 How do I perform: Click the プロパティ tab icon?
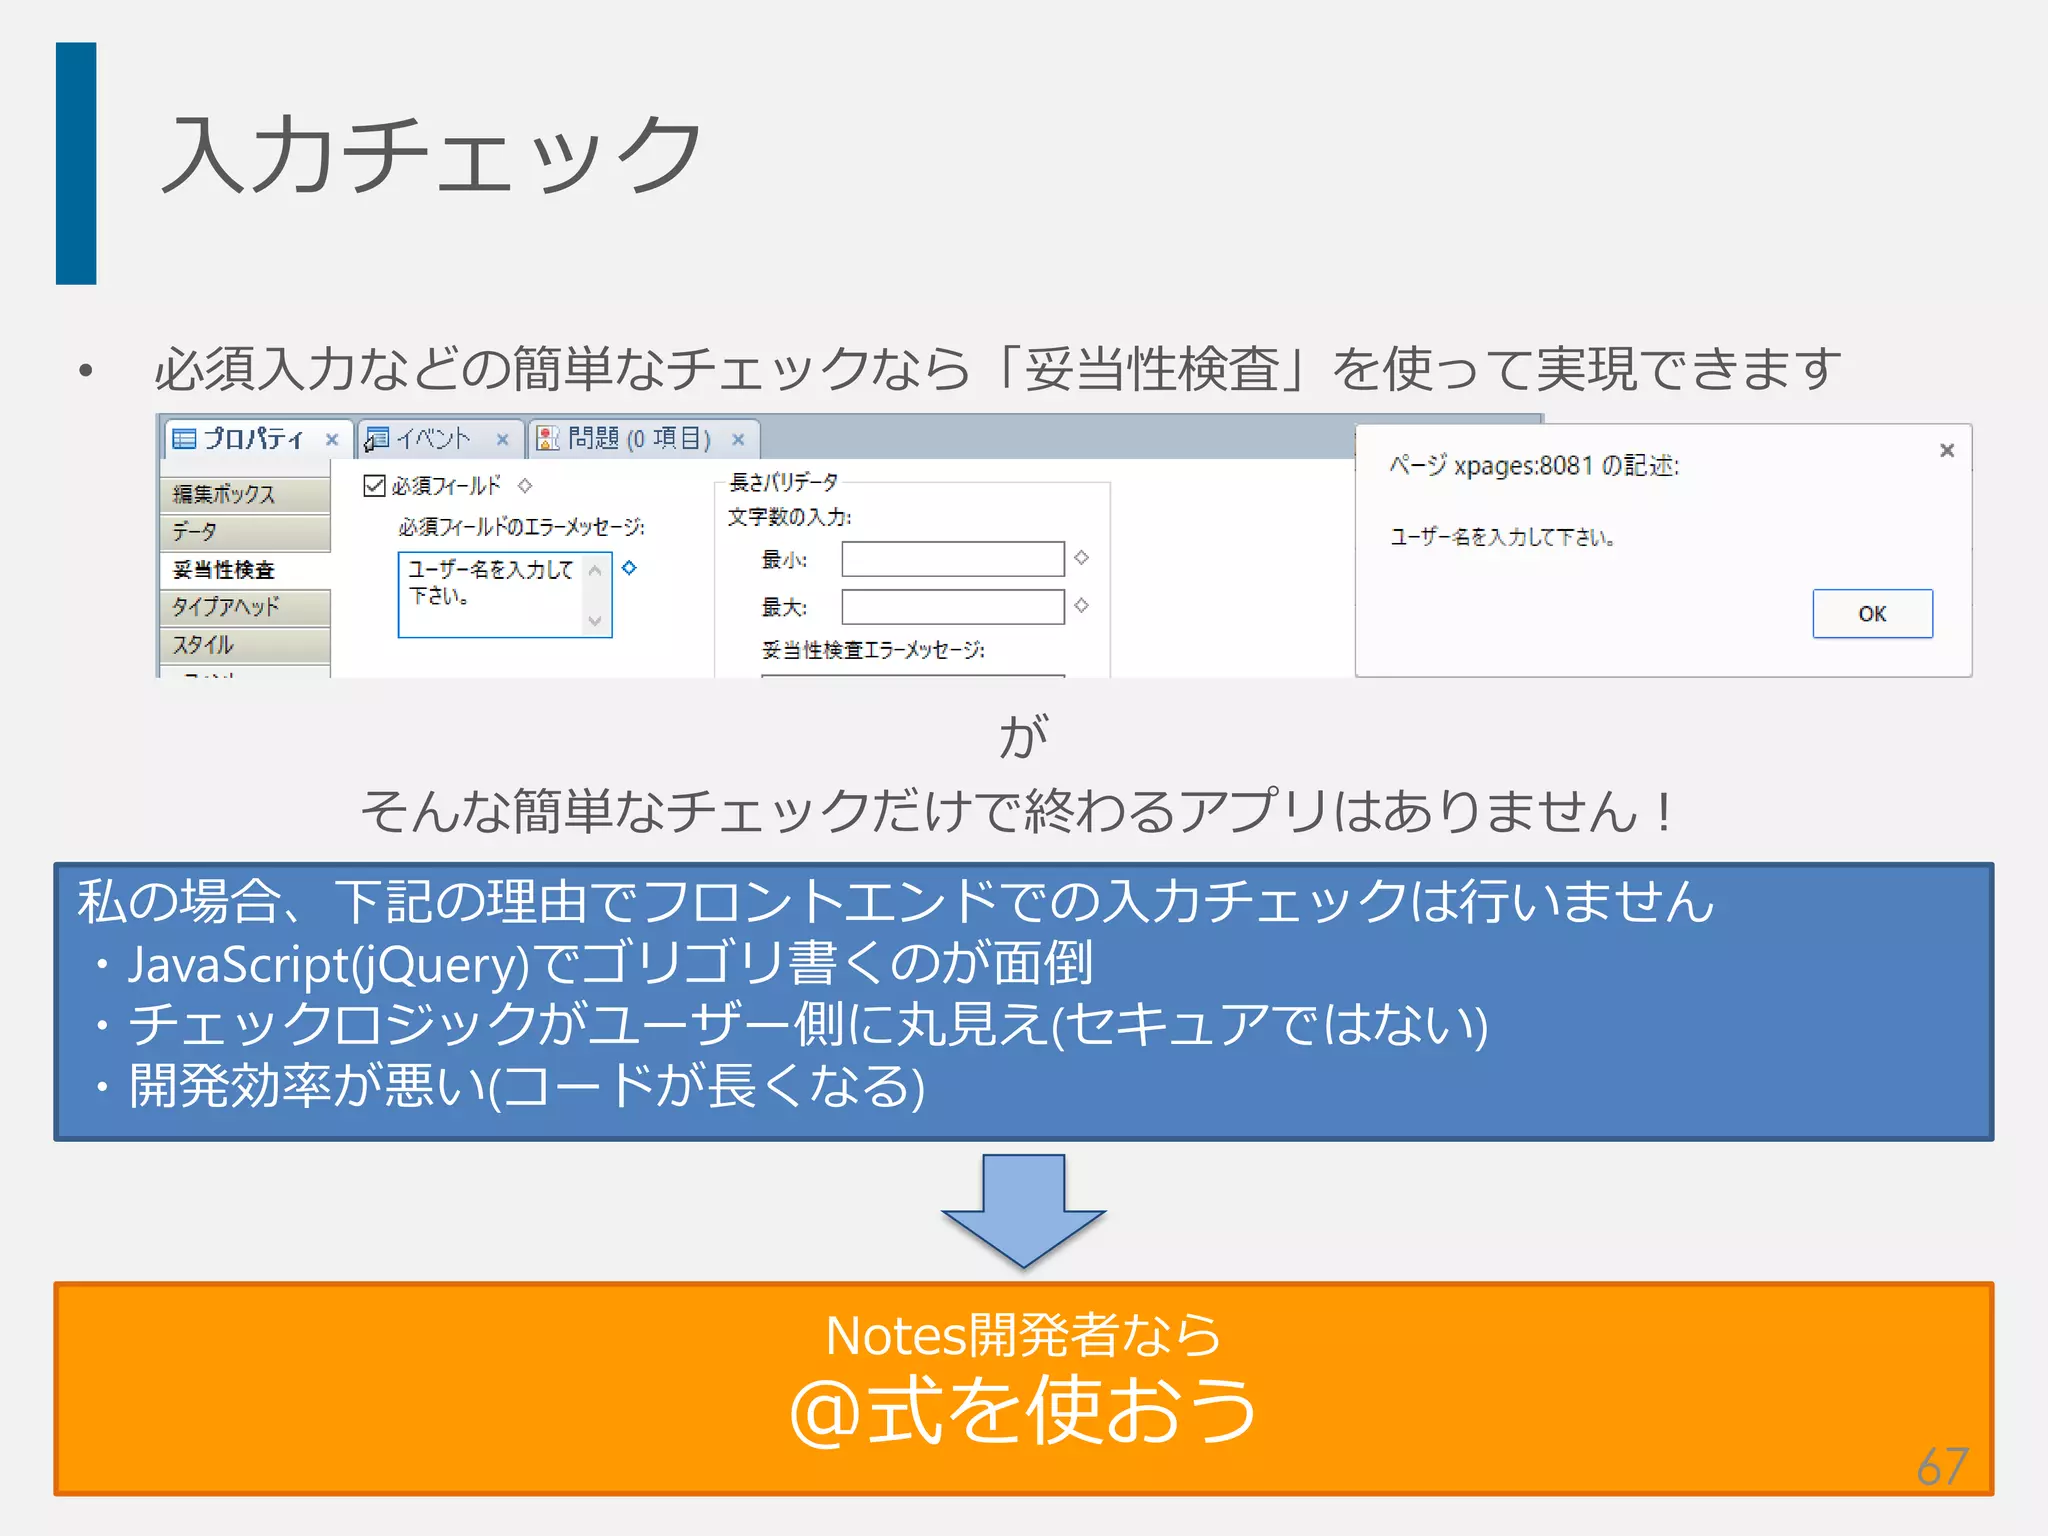click(x=184, y=439)
